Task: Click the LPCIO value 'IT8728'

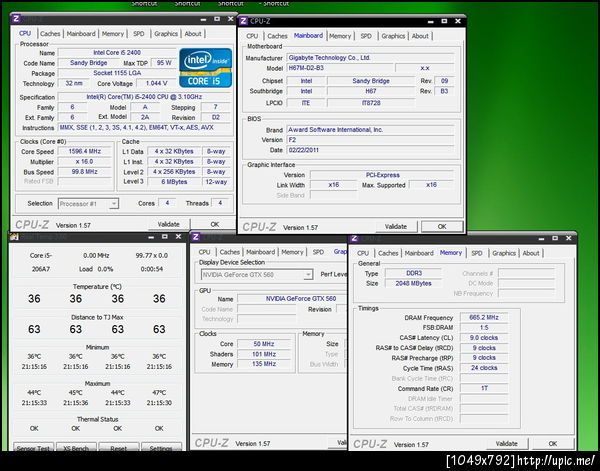Action: coord(371,103)
